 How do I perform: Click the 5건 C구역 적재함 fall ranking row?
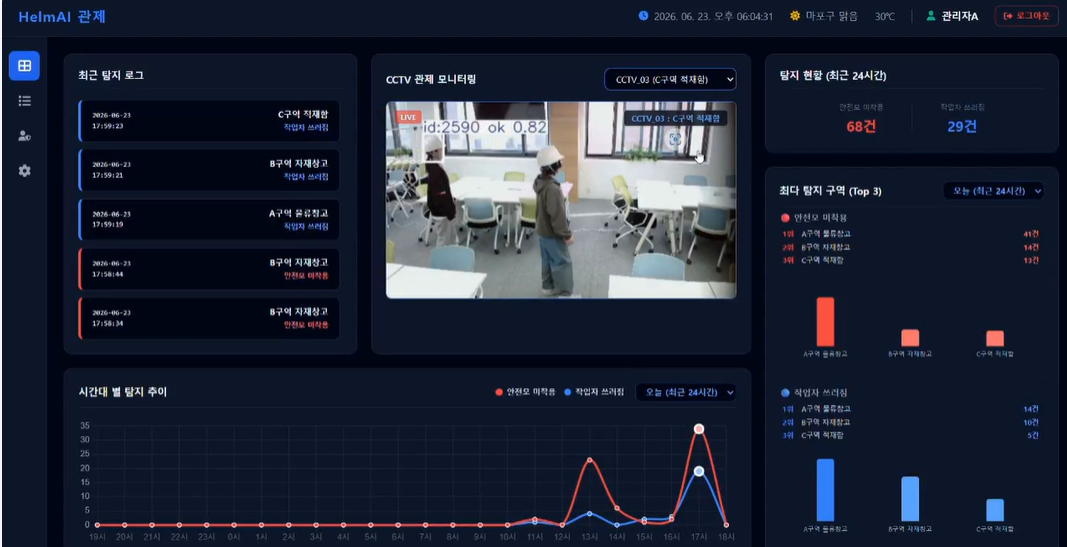click(910, 435)
